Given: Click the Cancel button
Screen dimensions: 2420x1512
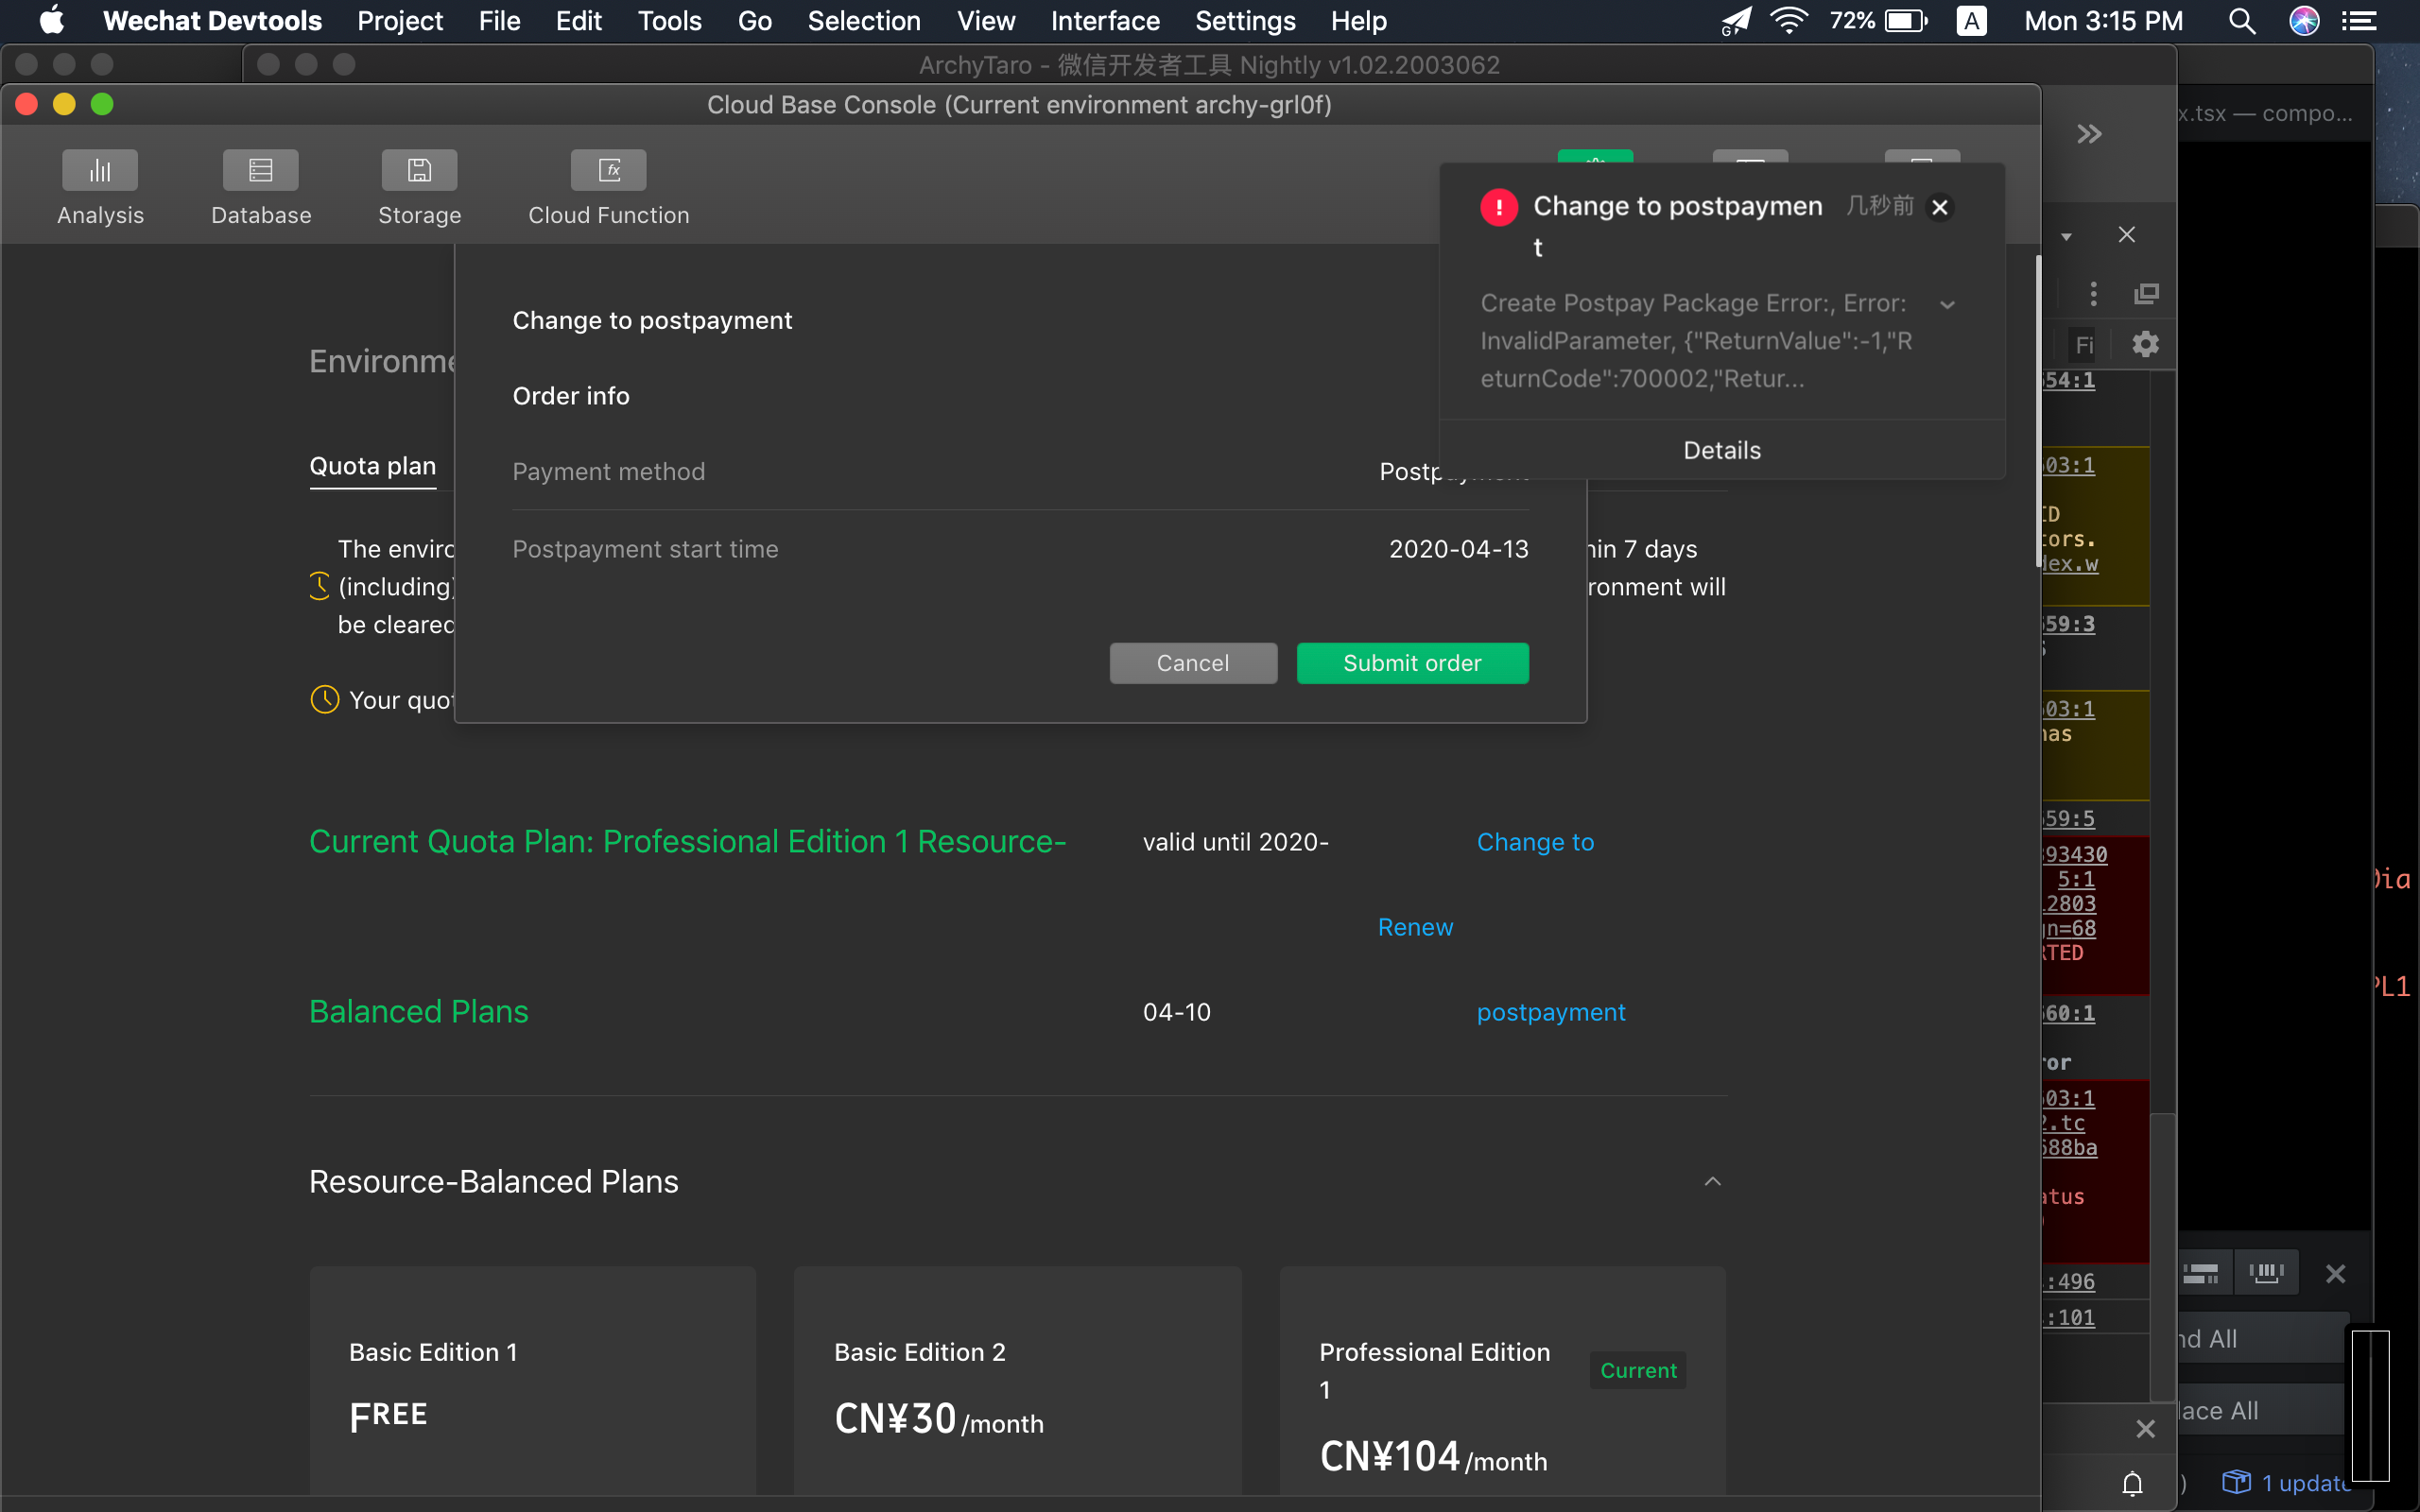Looking at the screenshot, I should (1192, 663).
